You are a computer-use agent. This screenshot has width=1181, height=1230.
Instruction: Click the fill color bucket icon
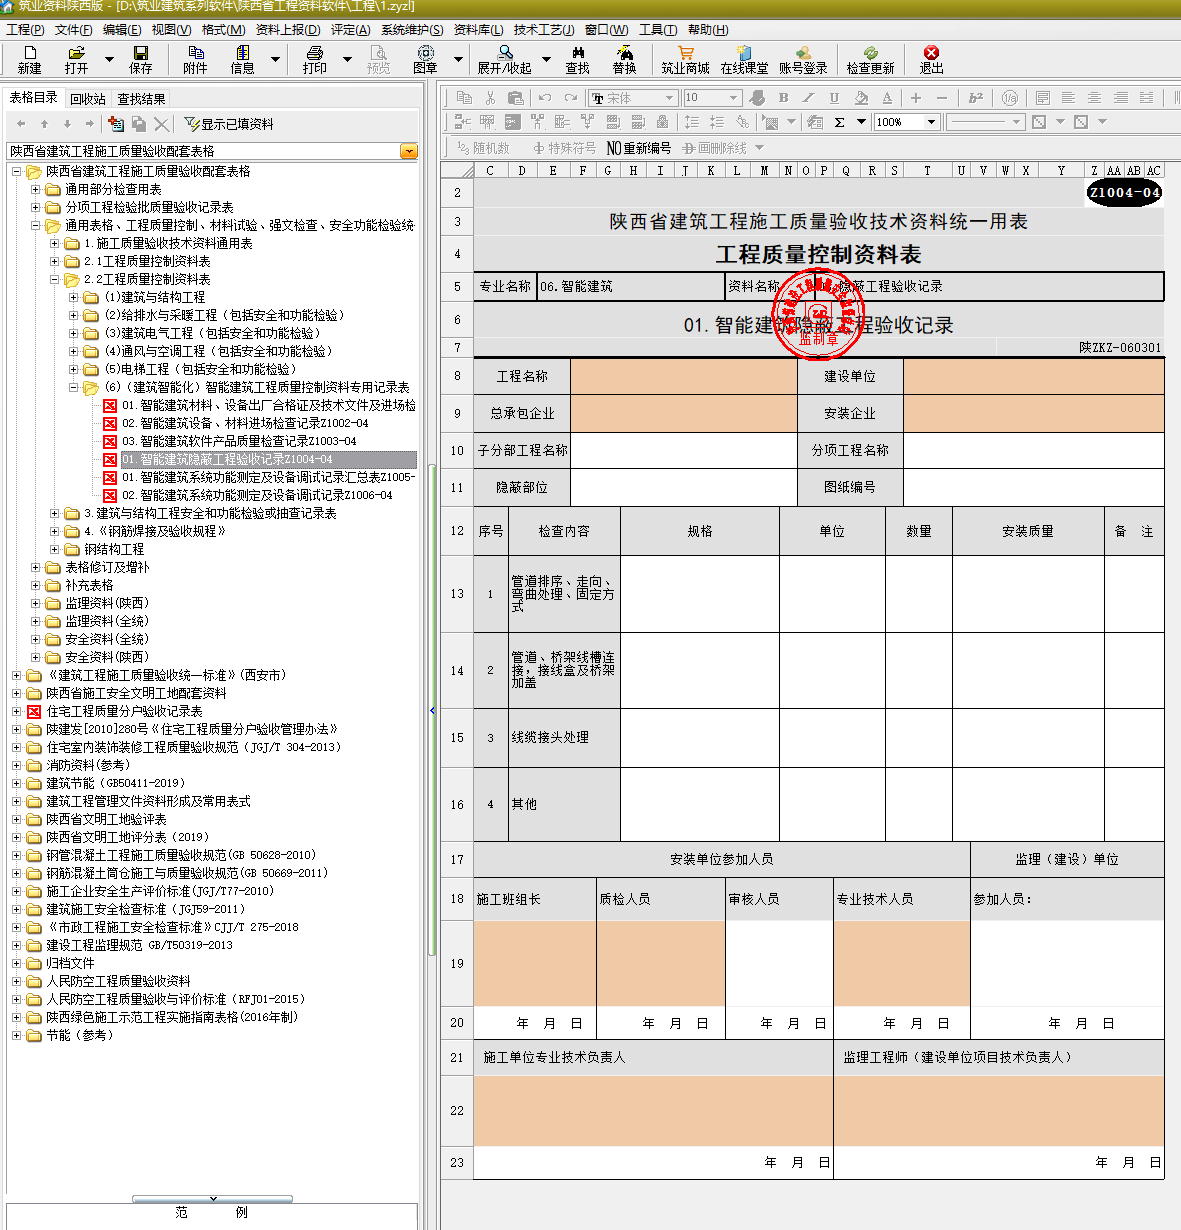tap(861, 98)
